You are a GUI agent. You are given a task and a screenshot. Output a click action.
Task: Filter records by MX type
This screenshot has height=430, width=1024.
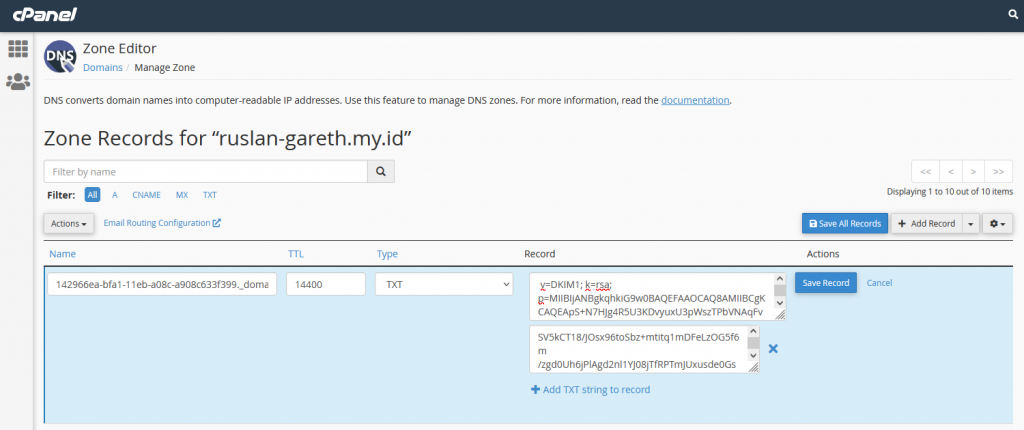(182, 195)
